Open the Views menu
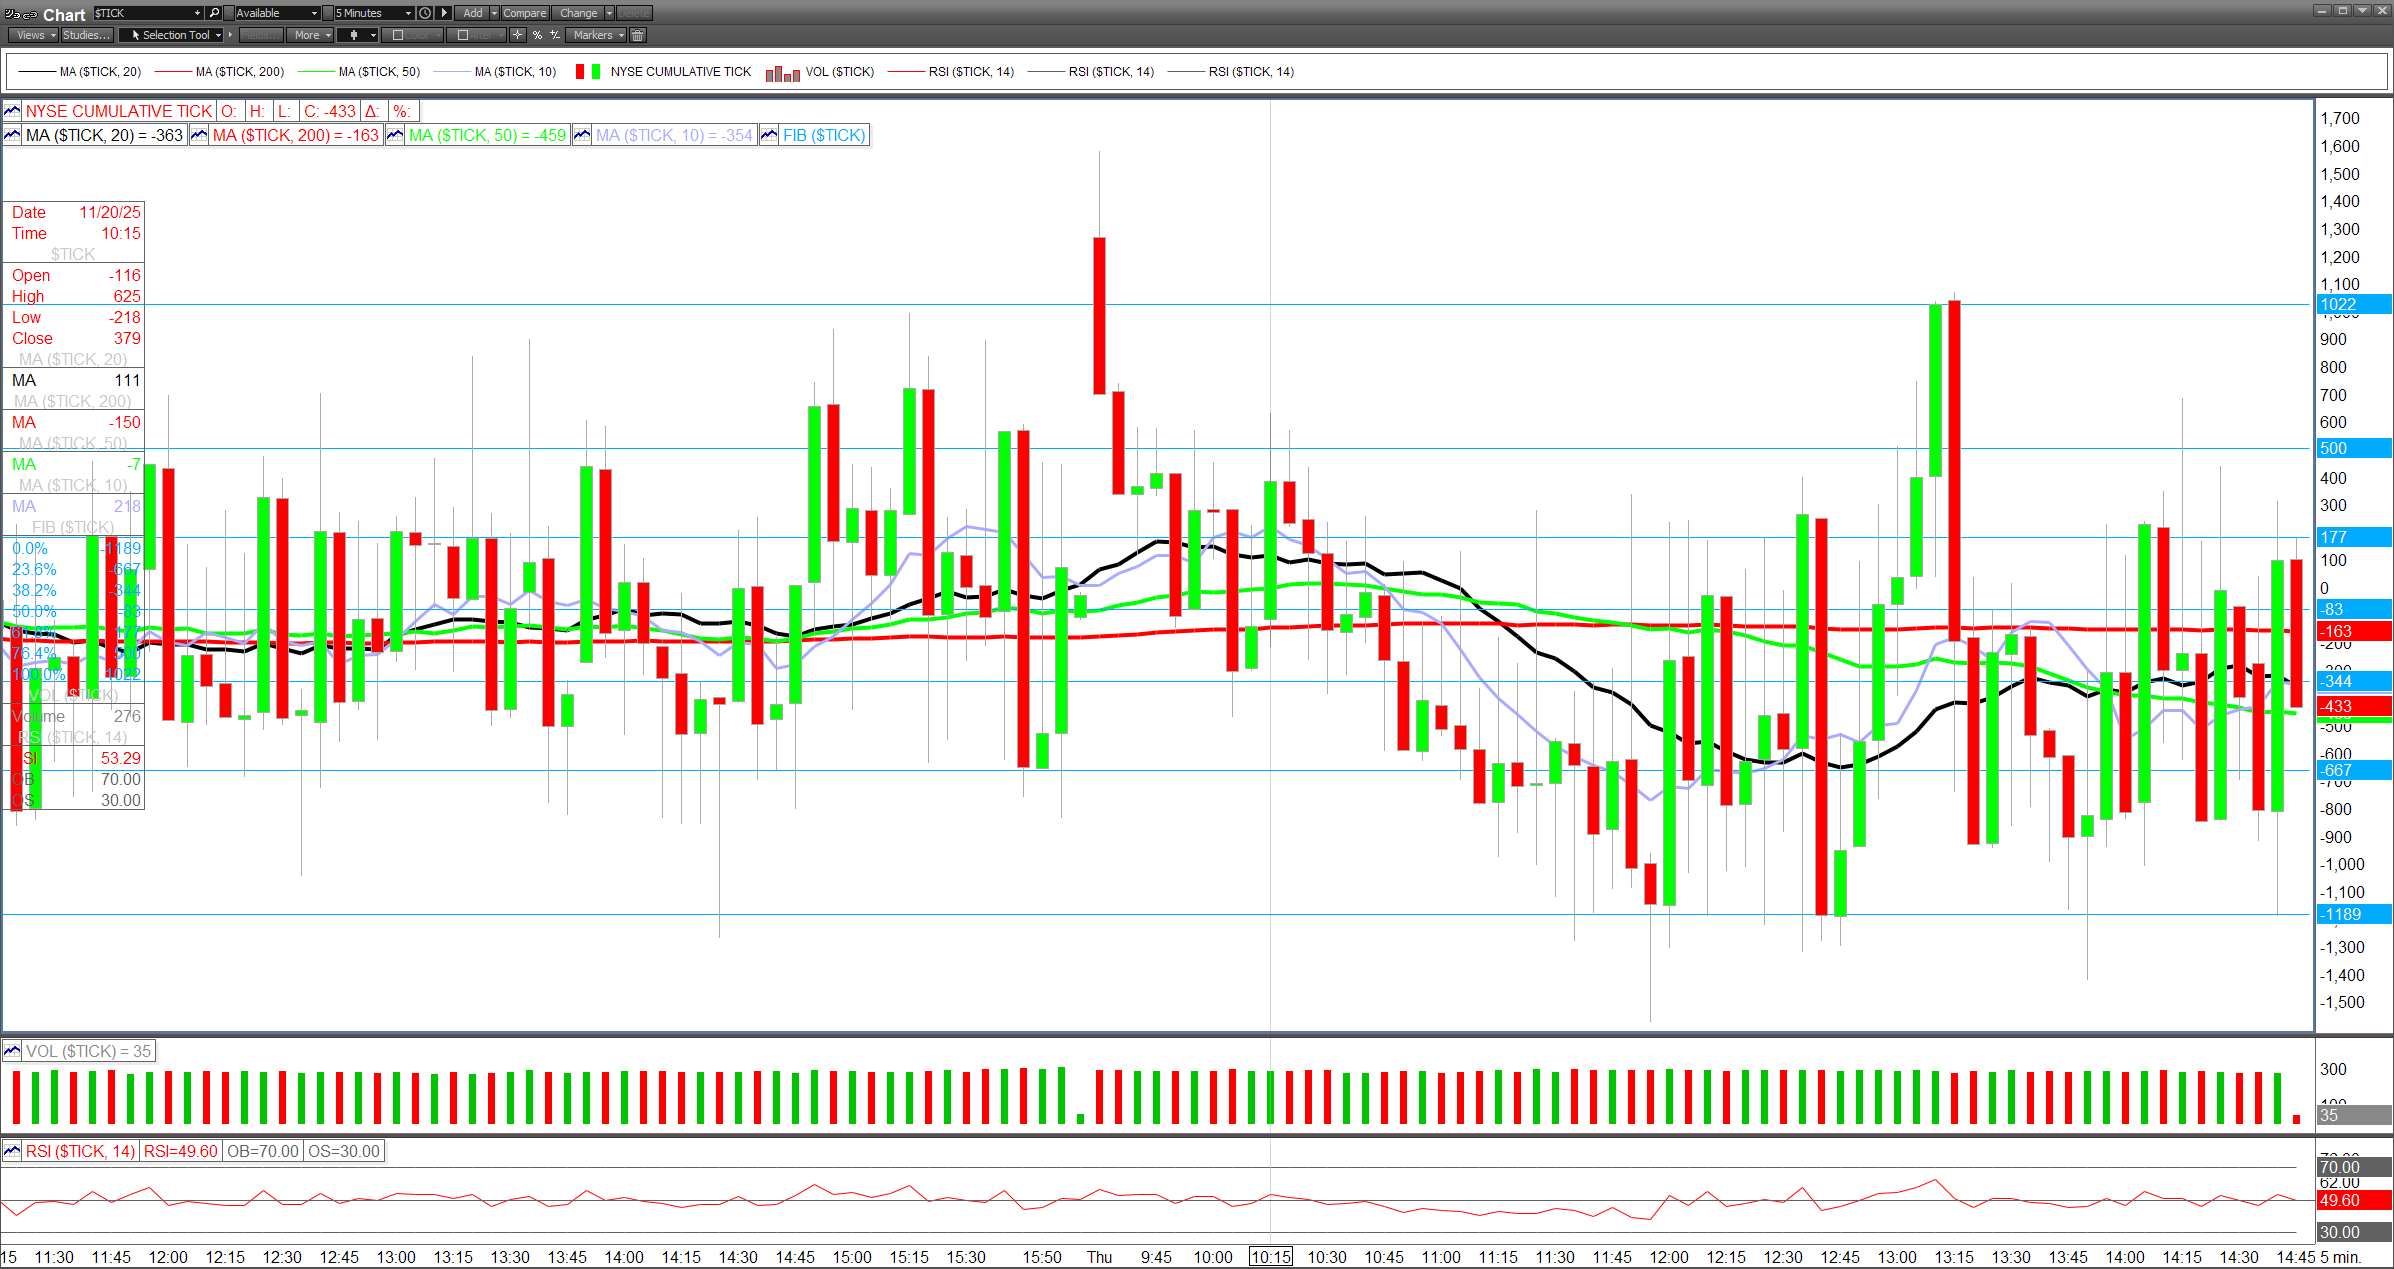The height and width of the screenshot is (1269, 2394). (35, 35)
